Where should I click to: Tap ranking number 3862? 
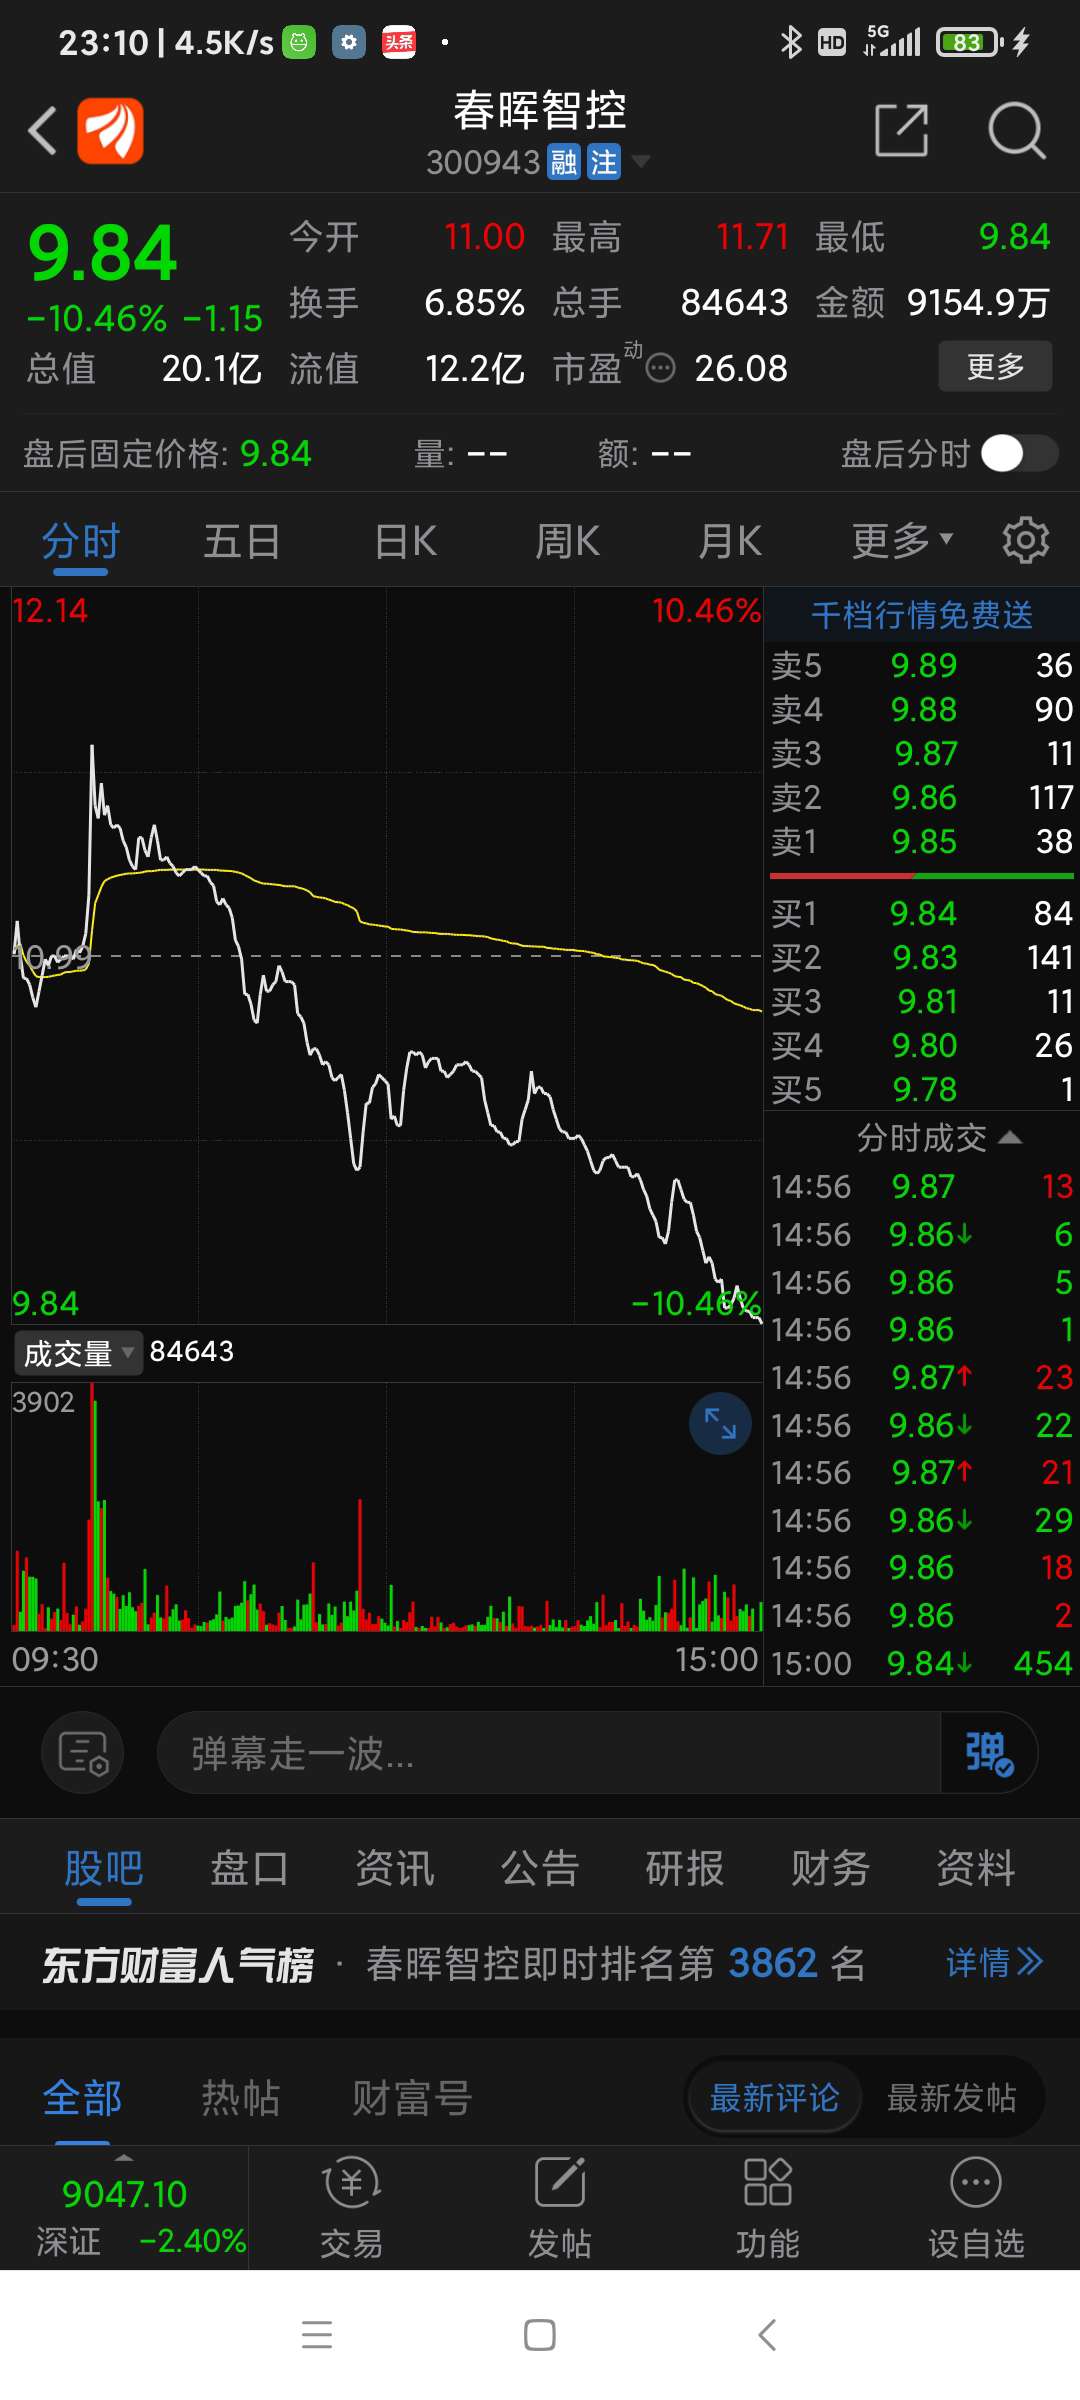point(773,1963)
